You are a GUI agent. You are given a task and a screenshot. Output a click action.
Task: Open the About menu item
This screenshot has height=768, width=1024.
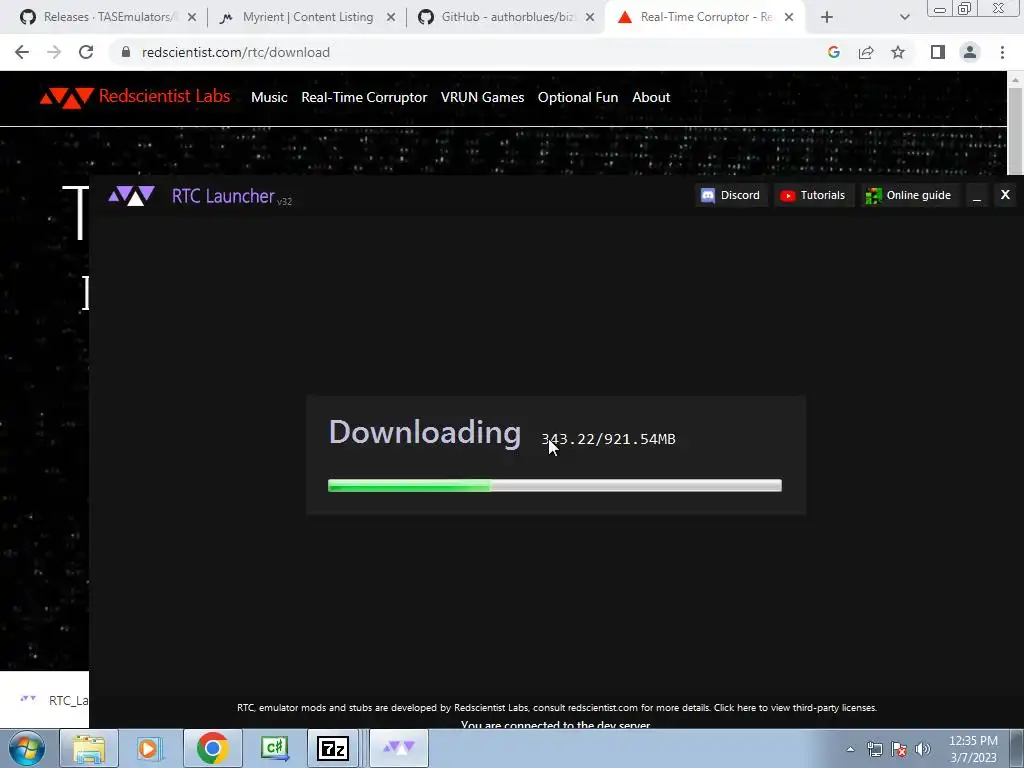point(650,97)
